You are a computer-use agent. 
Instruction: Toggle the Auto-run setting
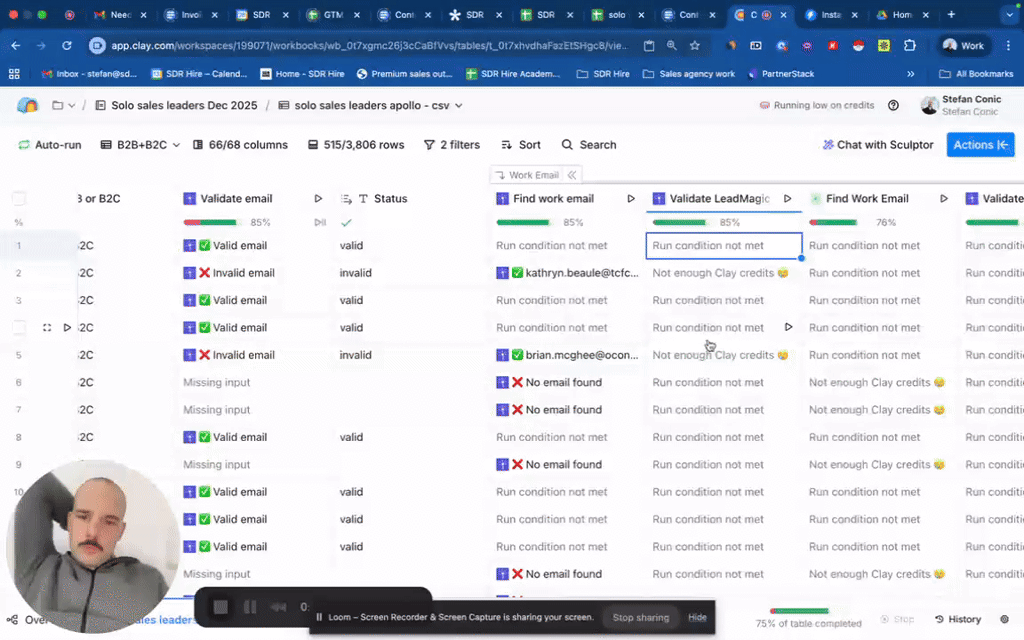[x=49, y=145]
